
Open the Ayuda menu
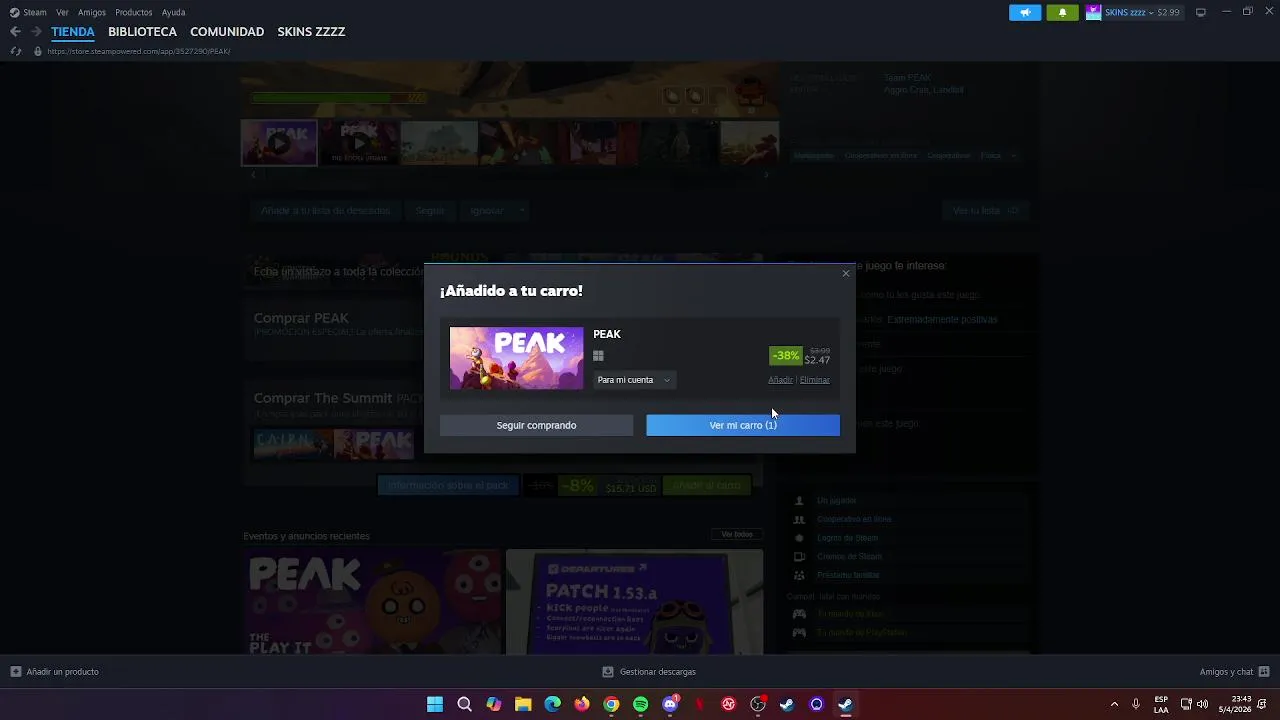pyautogui.click(x=173, y=12)
